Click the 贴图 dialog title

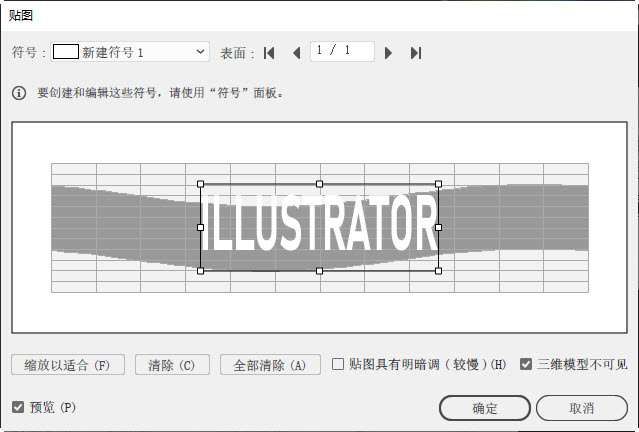20,15
